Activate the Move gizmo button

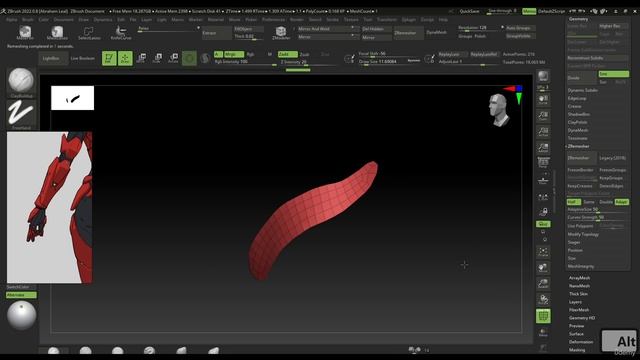click(x=141, y=58)
